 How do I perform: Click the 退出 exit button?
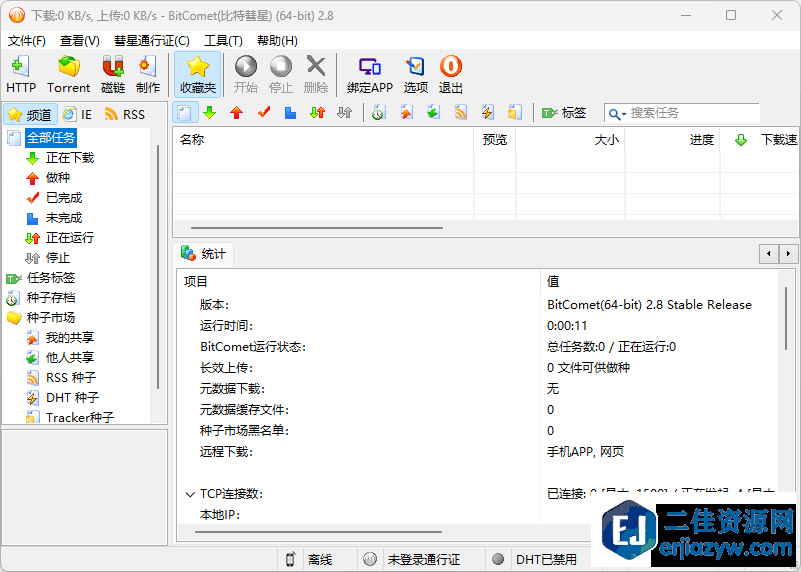[x=451, y=75]
